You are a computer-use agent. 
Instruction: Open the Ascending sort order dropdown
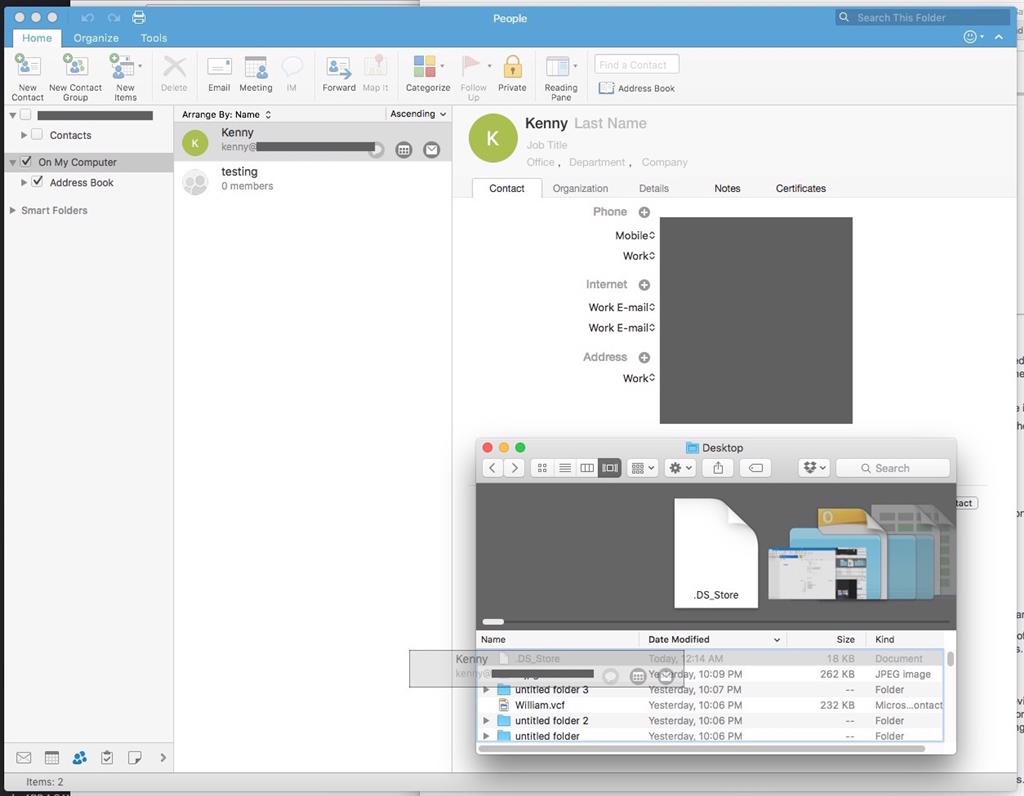point(418,114)
